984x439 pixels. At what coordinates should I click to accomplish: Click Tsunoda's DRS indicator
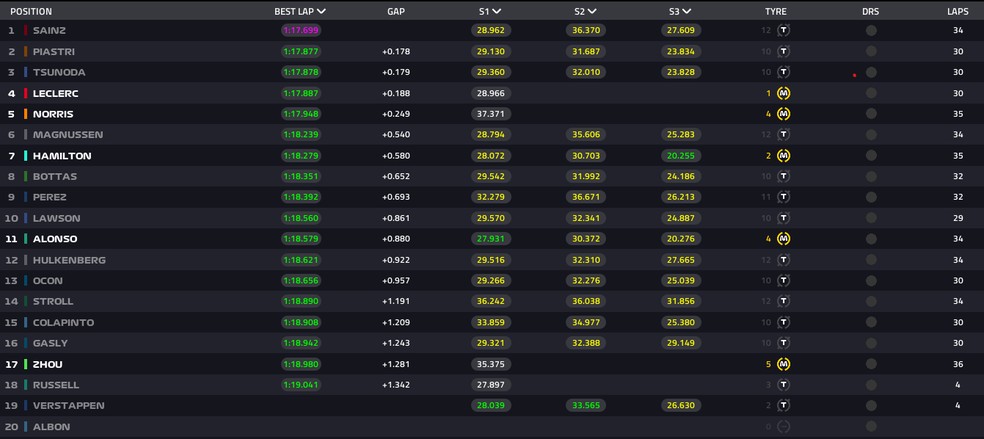[871, 72]
